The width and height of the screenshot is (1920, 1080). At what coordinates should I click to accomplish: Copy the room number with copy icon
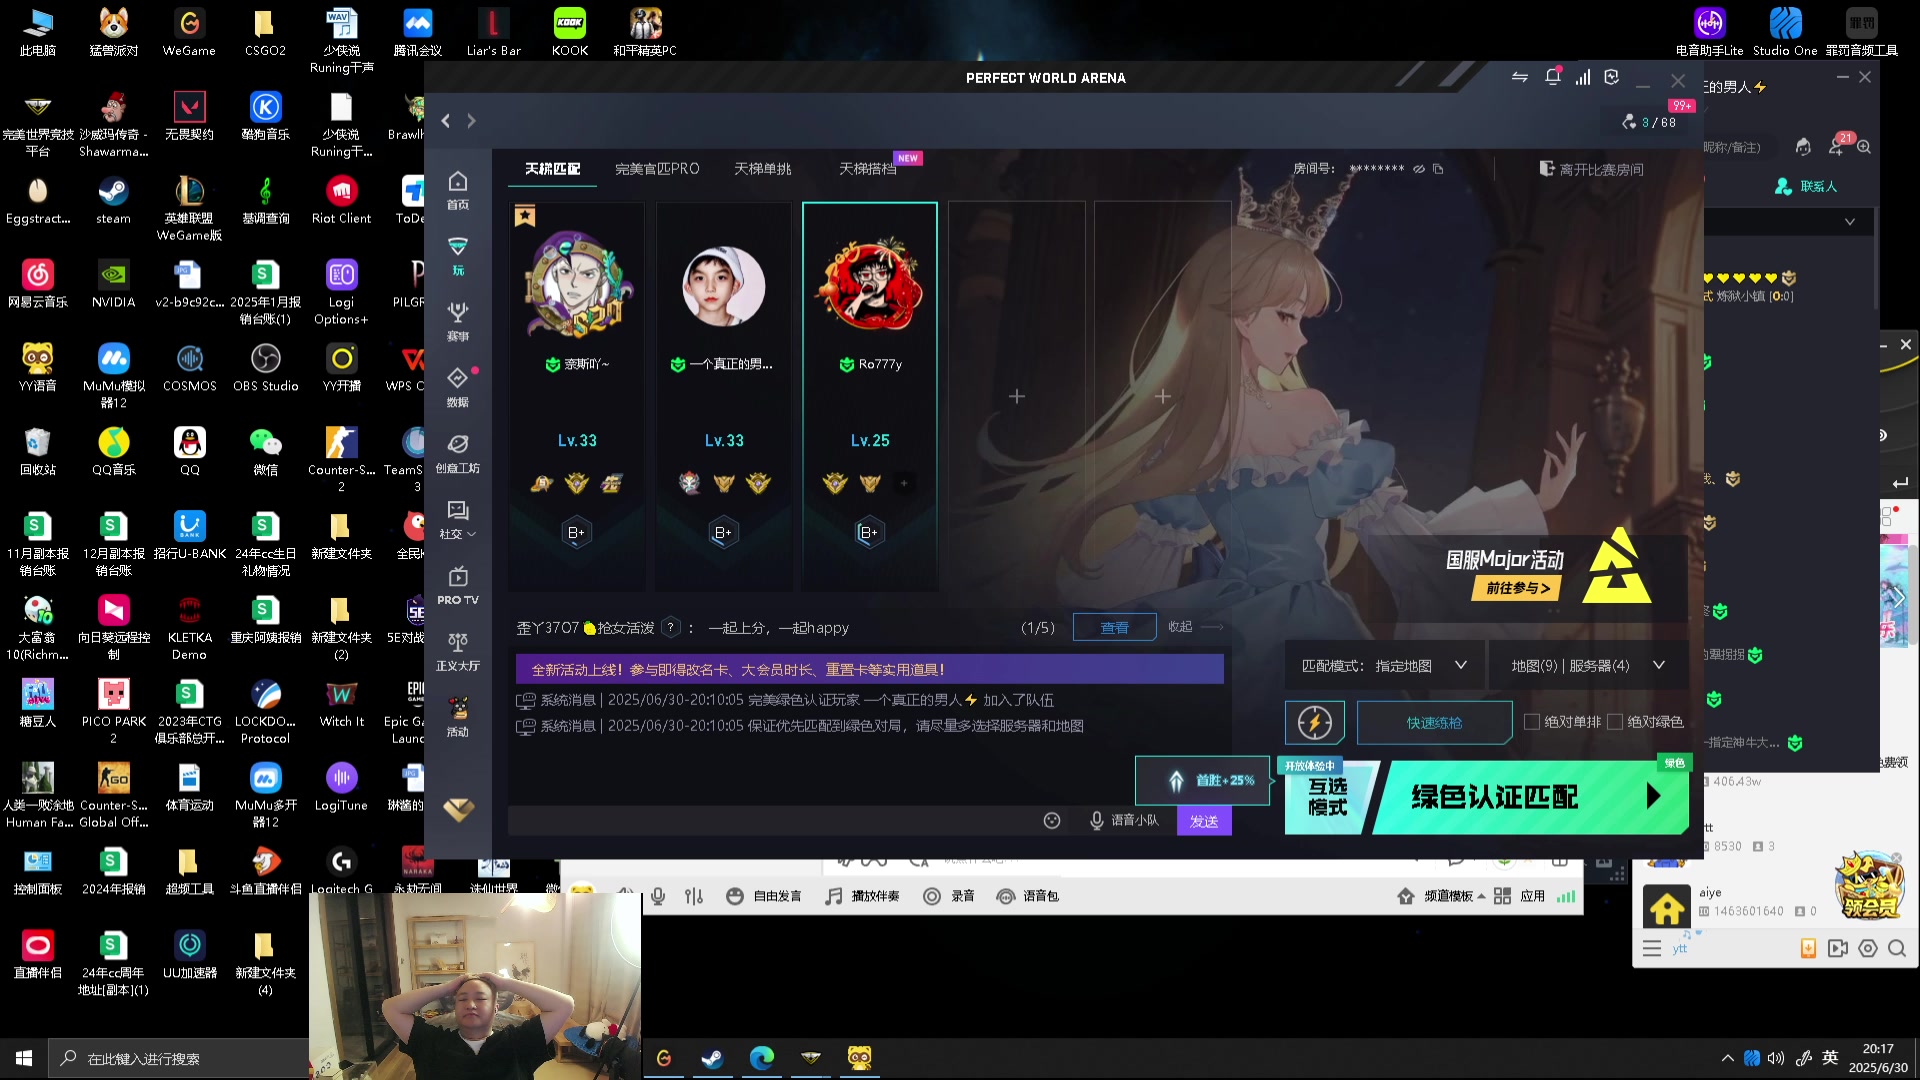tap(1438, 169)
